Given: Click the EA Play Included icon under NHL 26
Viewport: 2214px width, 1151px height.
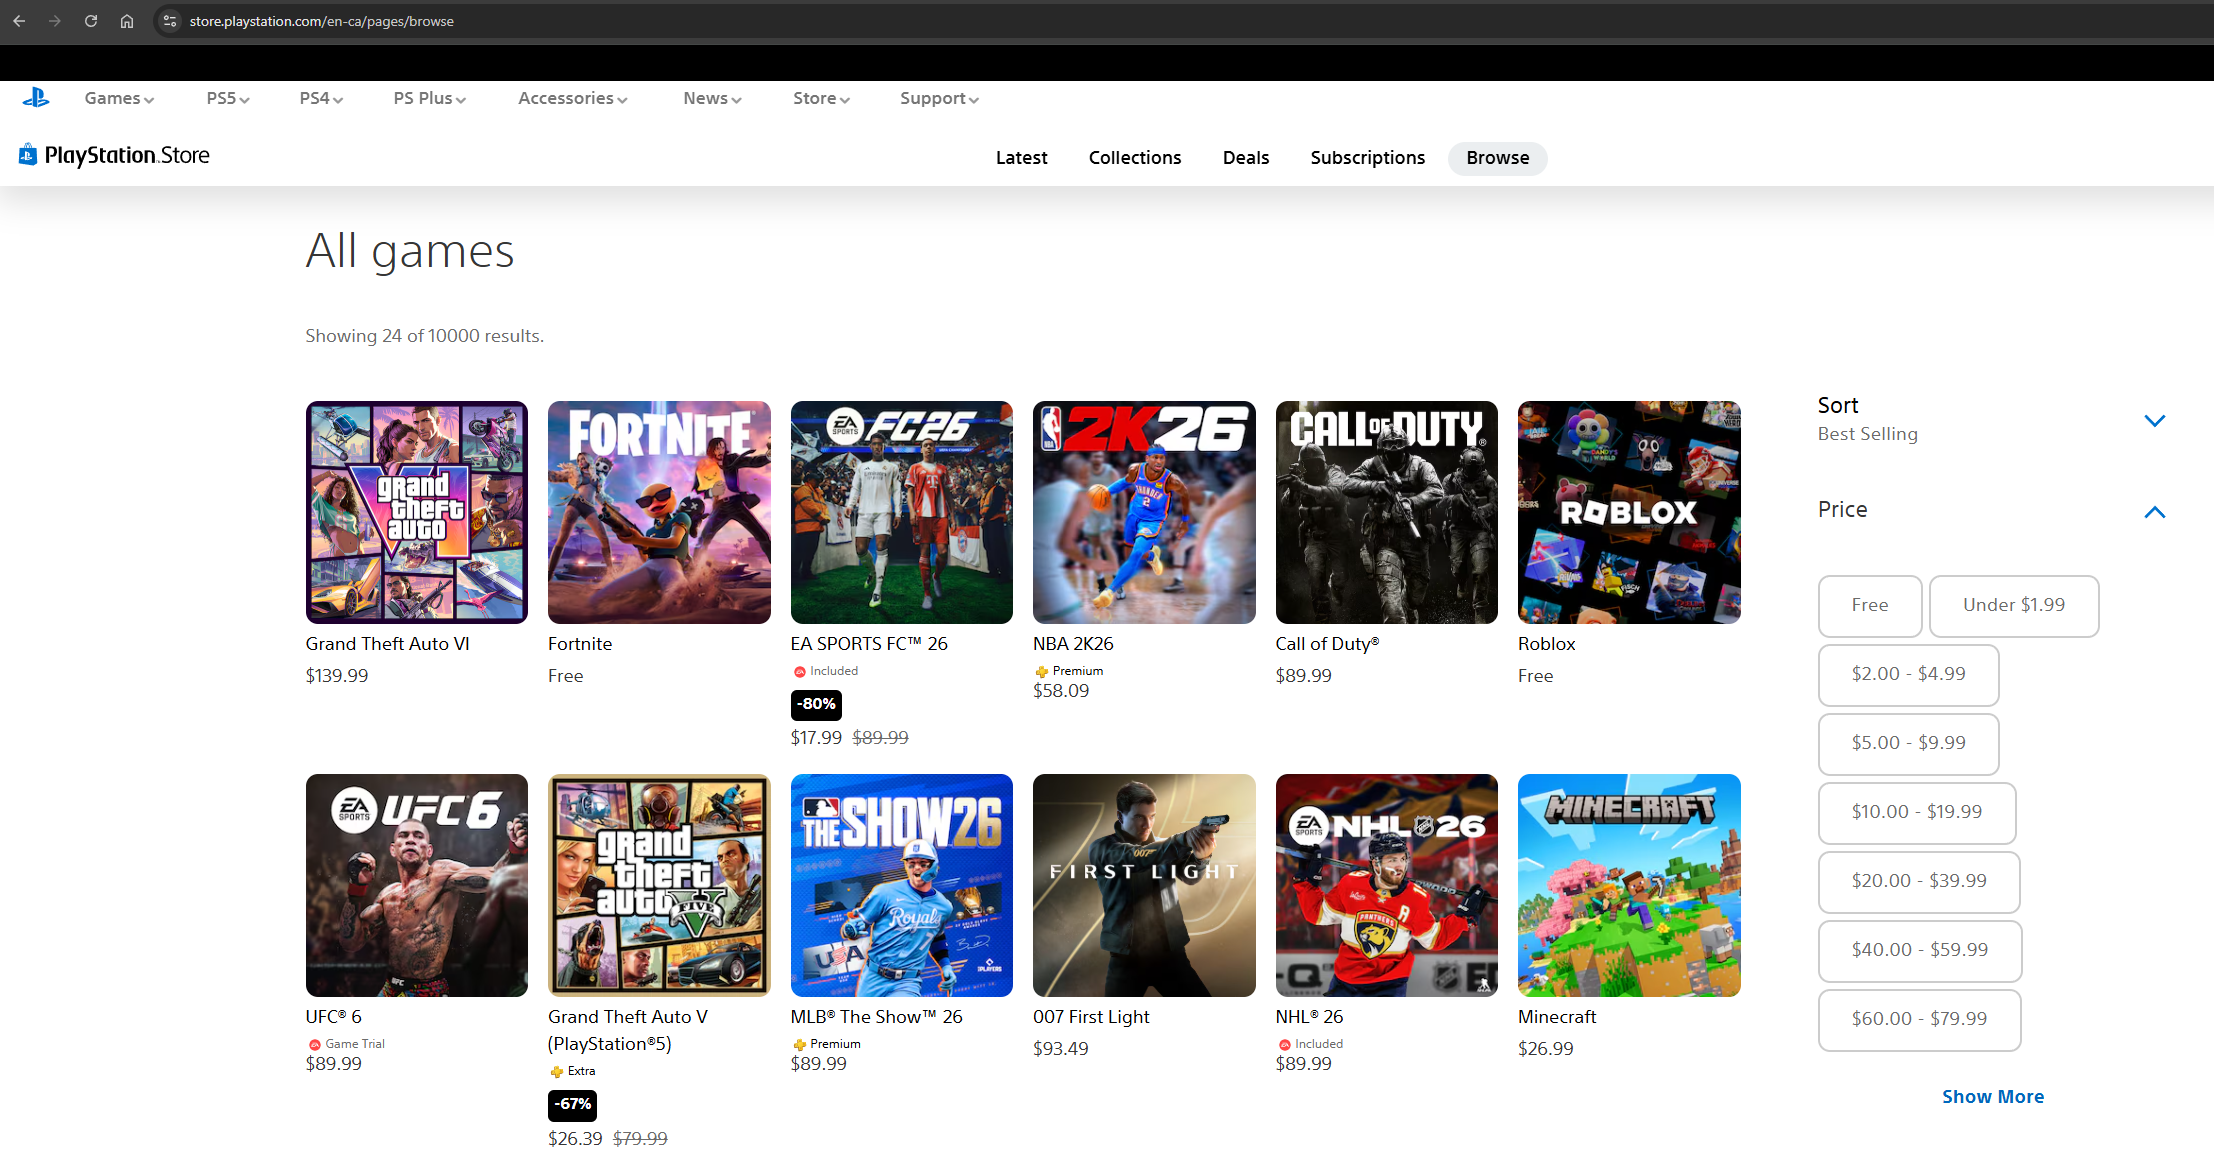Looking at the screenshot, I should pos(1285,1045).
